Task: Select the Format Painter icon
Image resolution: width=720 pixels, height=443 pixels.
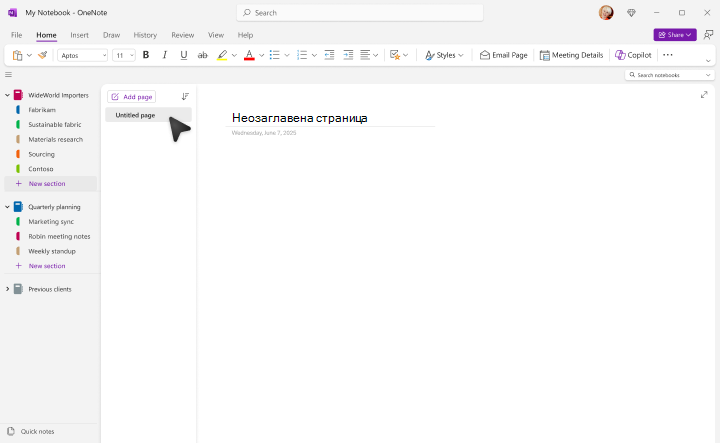Action: click(x=43, y=55)
